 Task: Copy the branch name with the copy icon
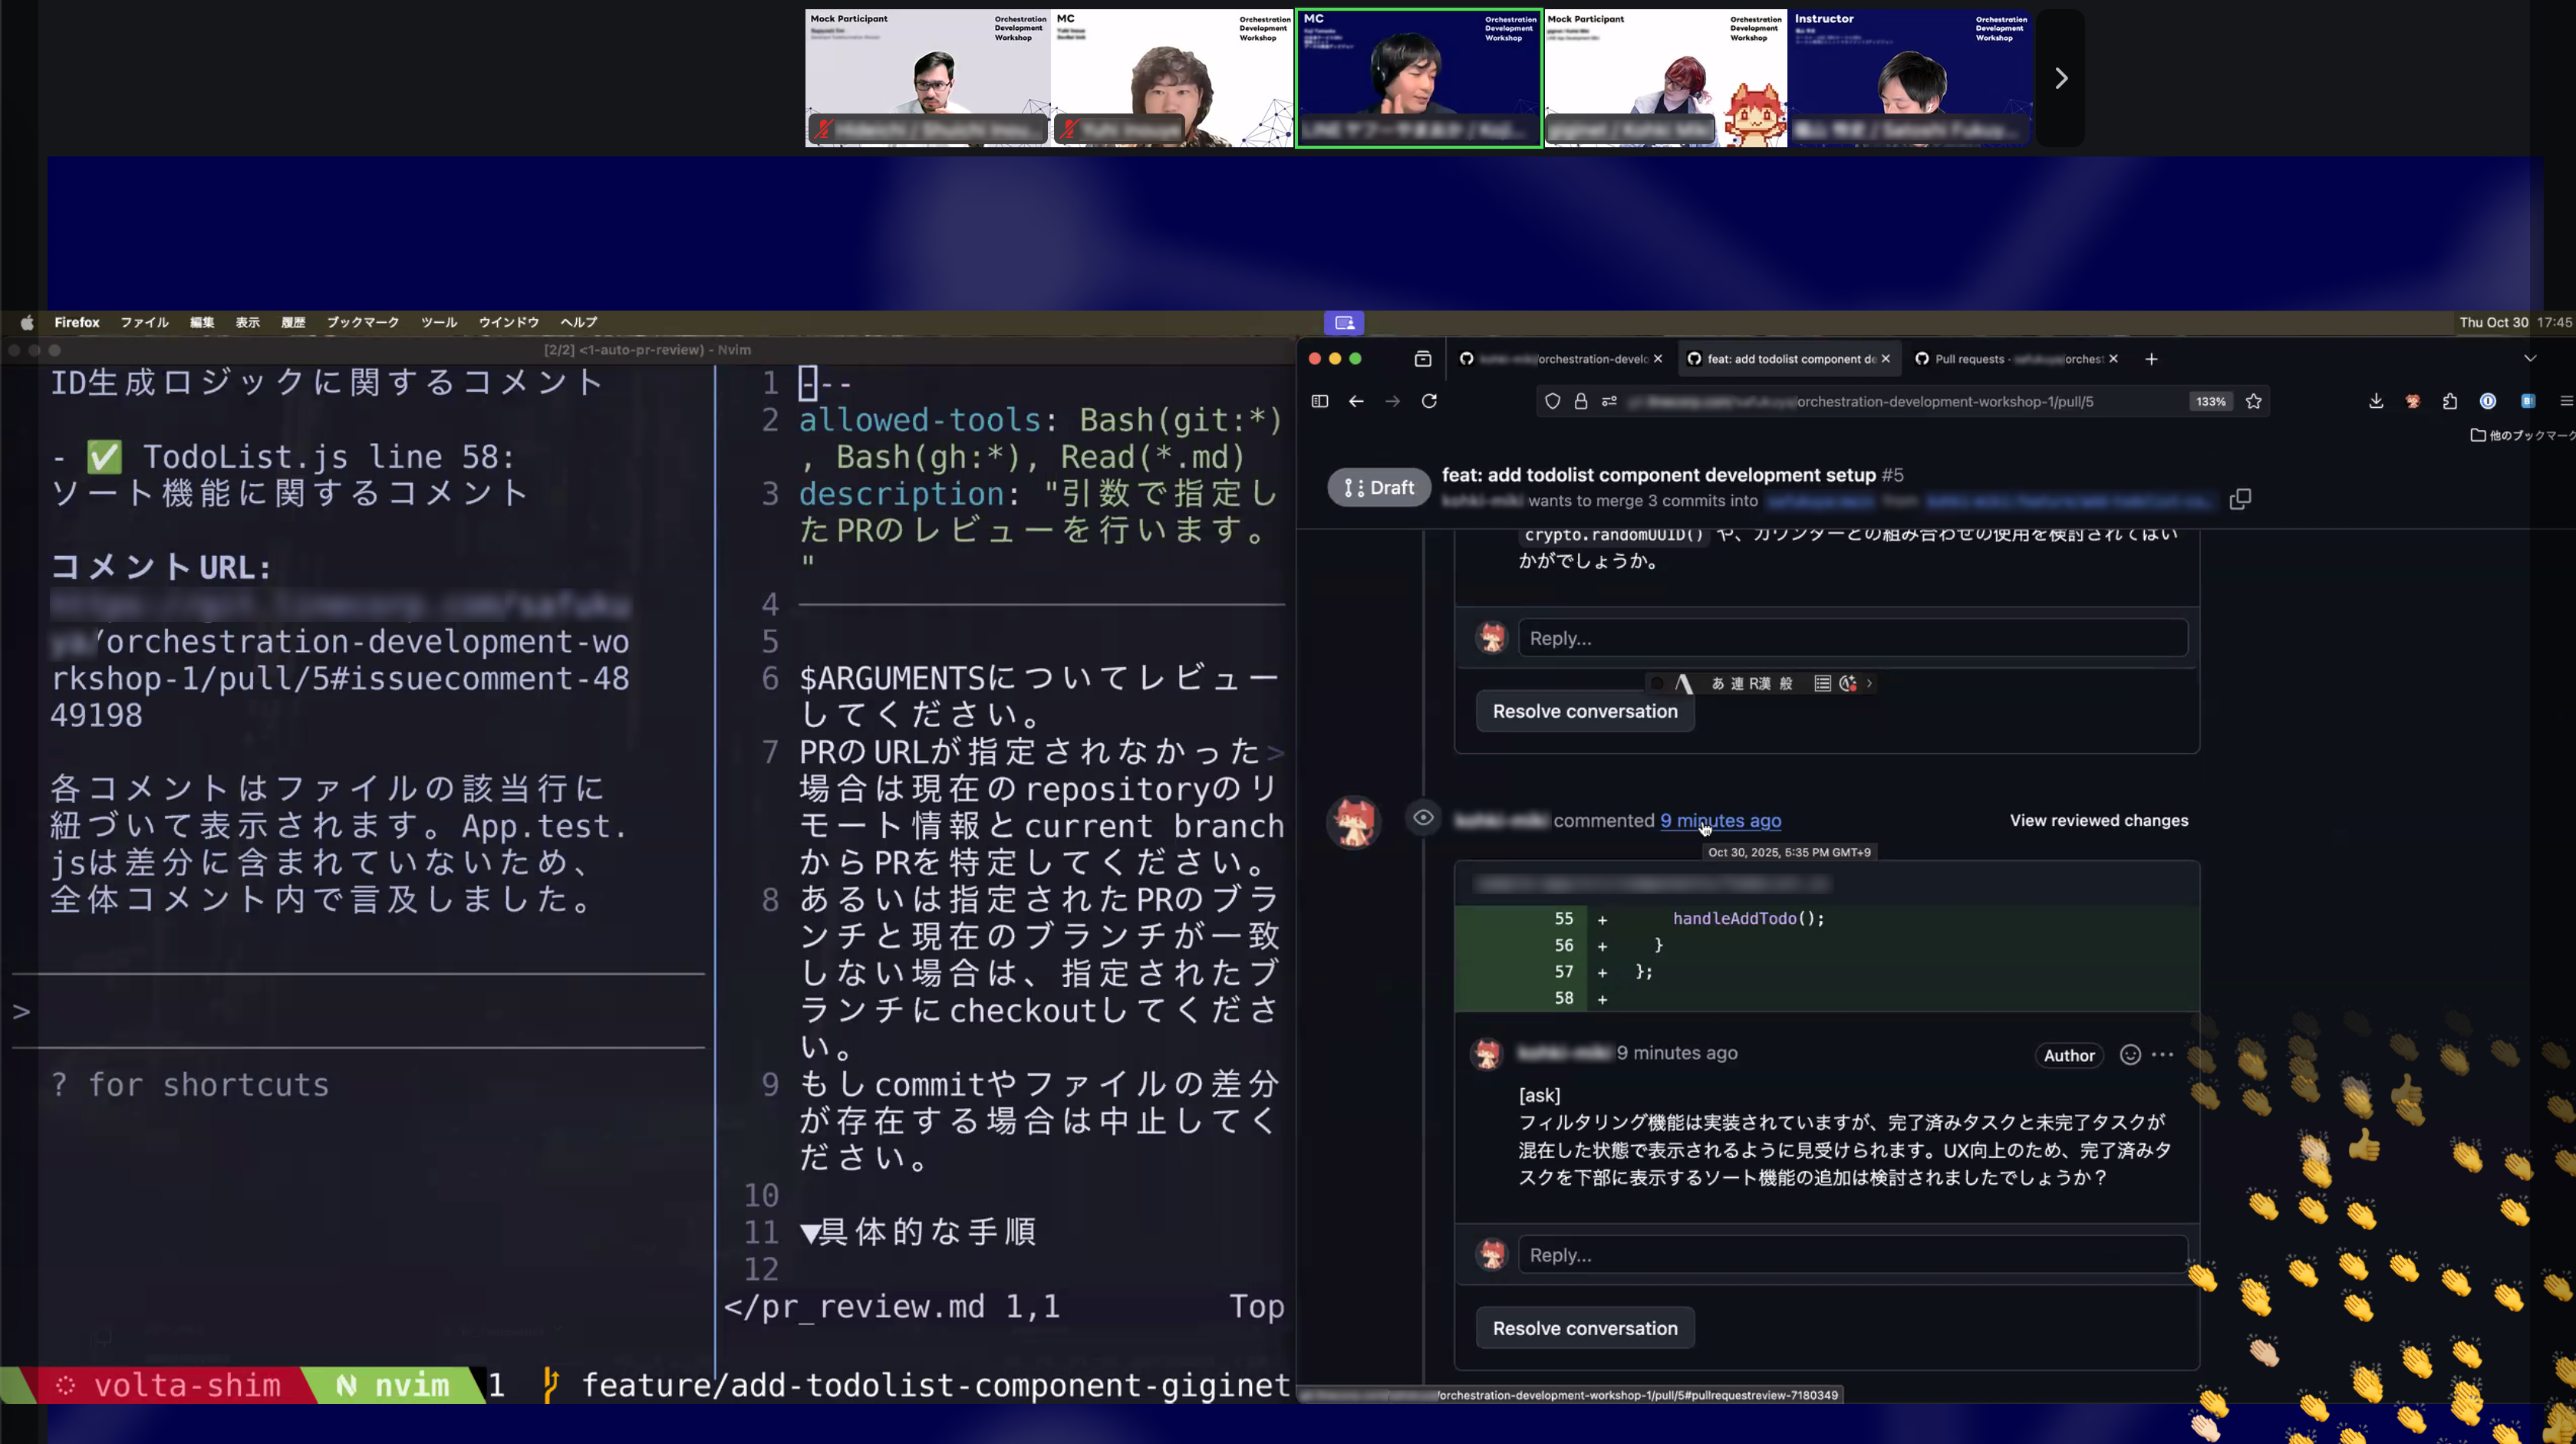[x=2240, y=498]
